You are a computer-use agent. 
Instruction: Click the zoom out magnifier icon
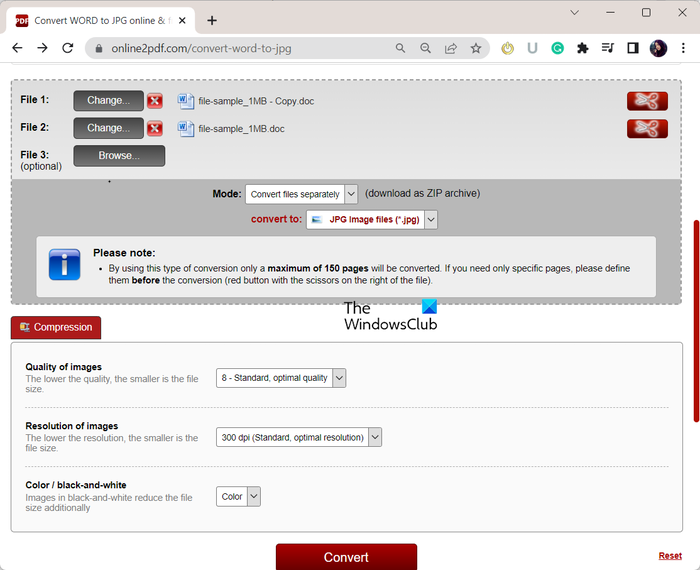425,48
